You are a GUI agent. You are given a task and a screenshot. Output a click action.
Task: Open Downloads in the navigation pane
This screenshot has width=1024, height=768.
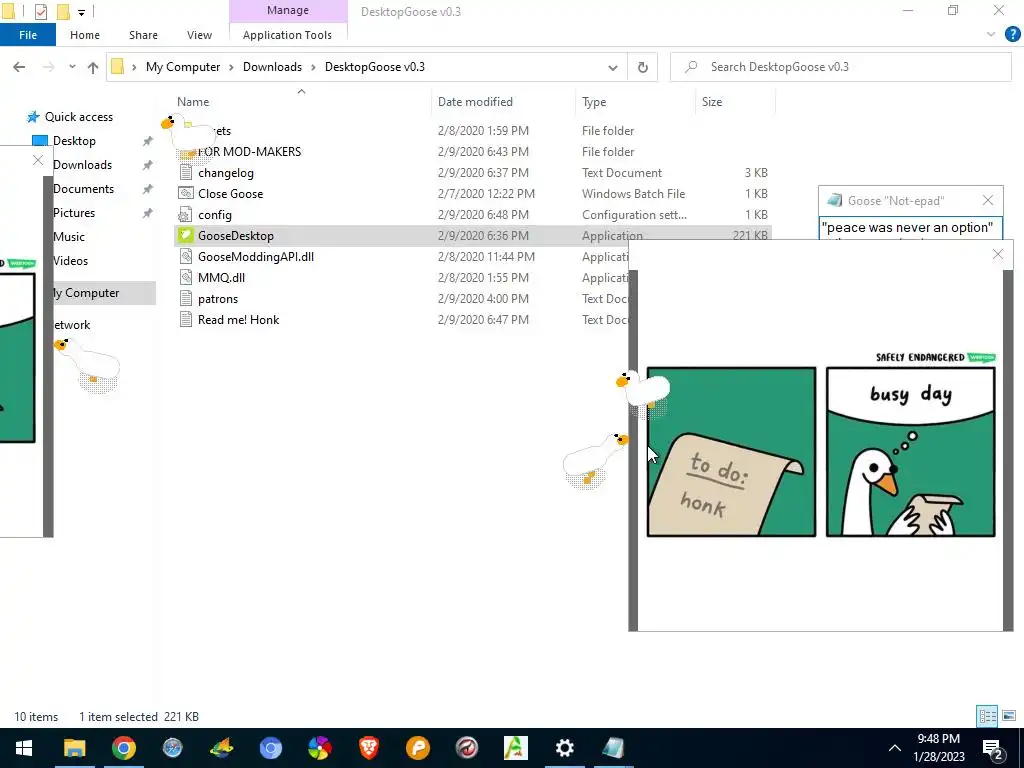(x=82, y=165)
